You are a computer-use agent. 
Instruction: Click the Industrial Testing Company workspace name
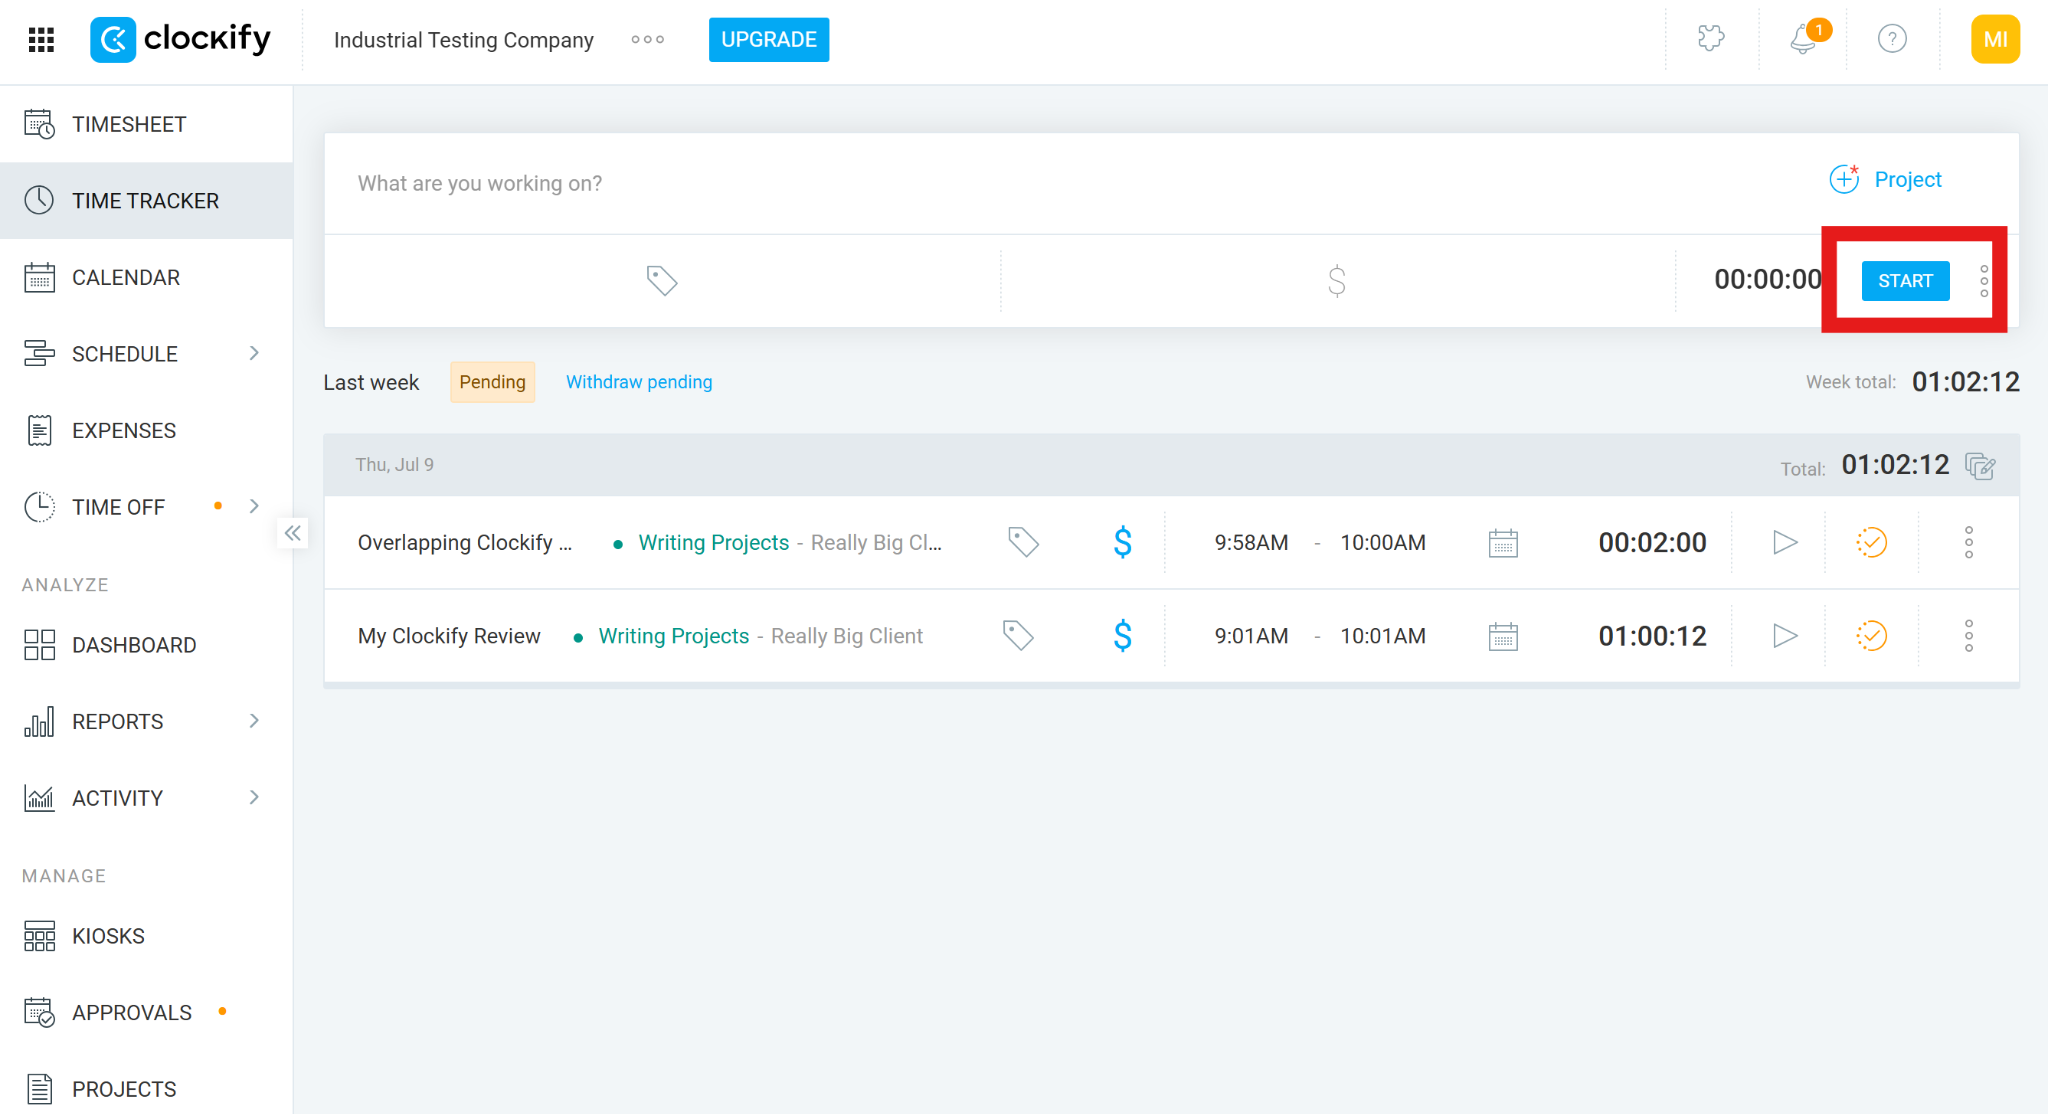pyautogui.click(x=464, y=40)
